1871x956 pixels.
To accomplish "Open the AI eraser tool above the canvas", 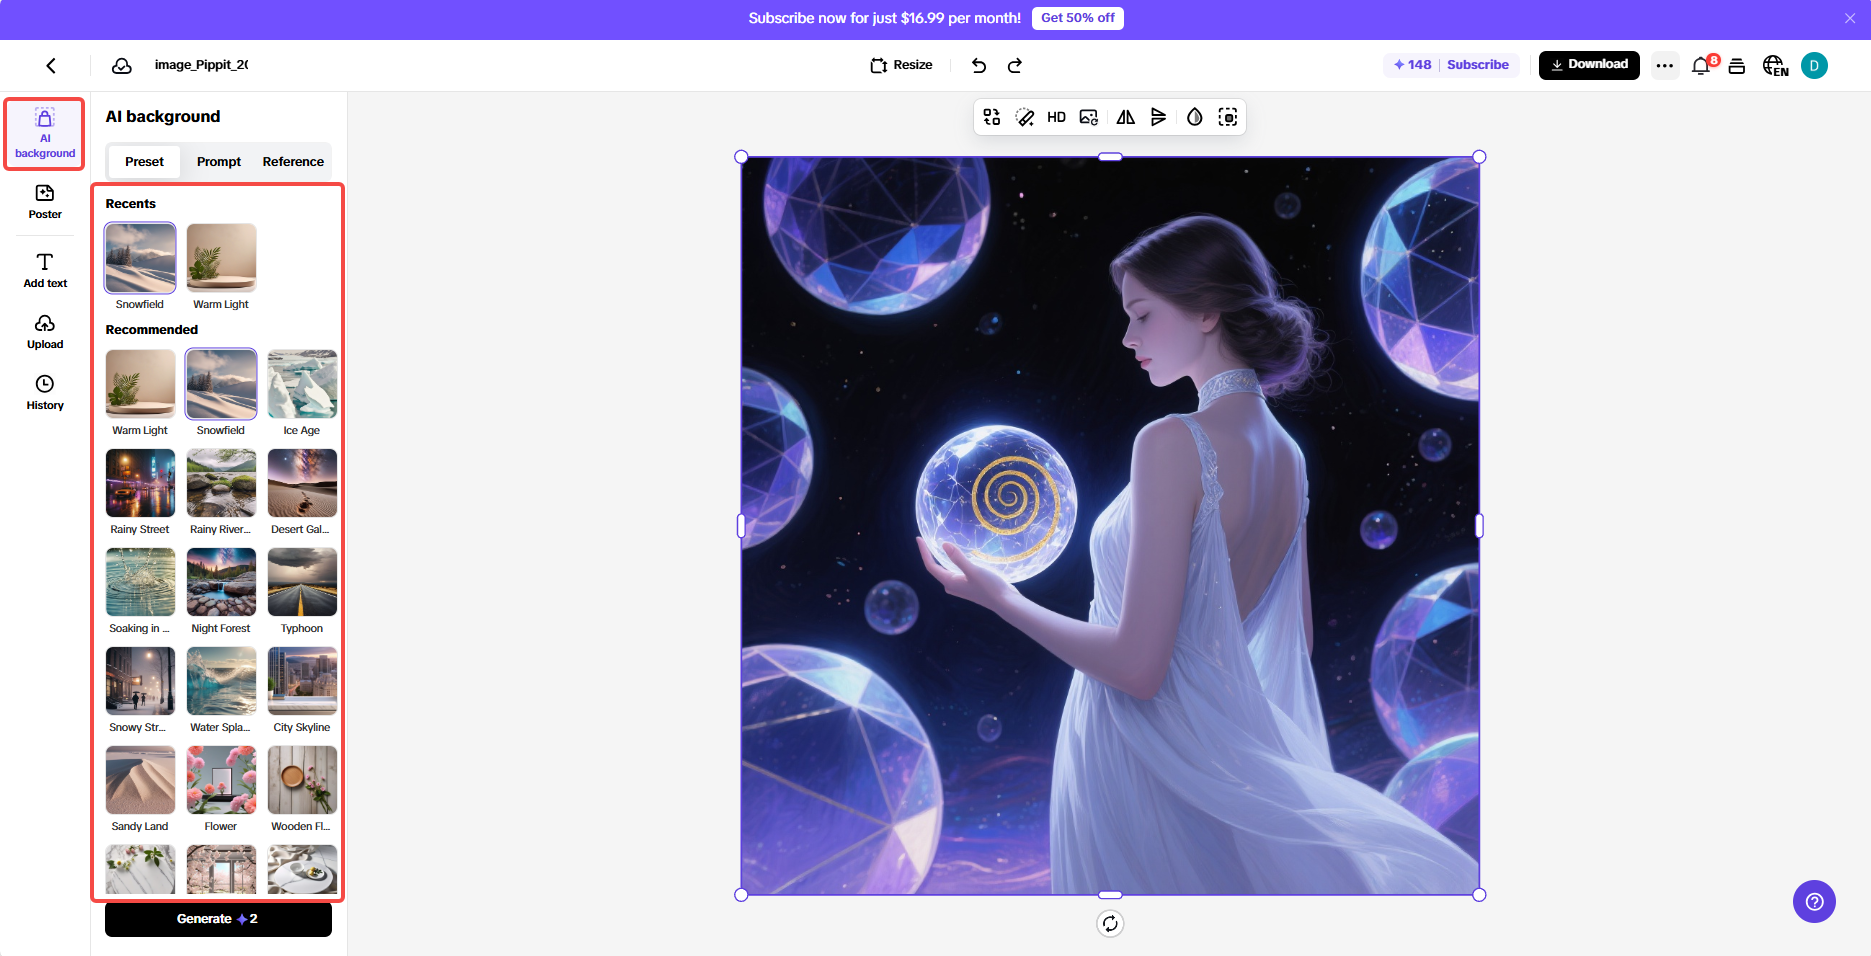I will coord(1023,117).
